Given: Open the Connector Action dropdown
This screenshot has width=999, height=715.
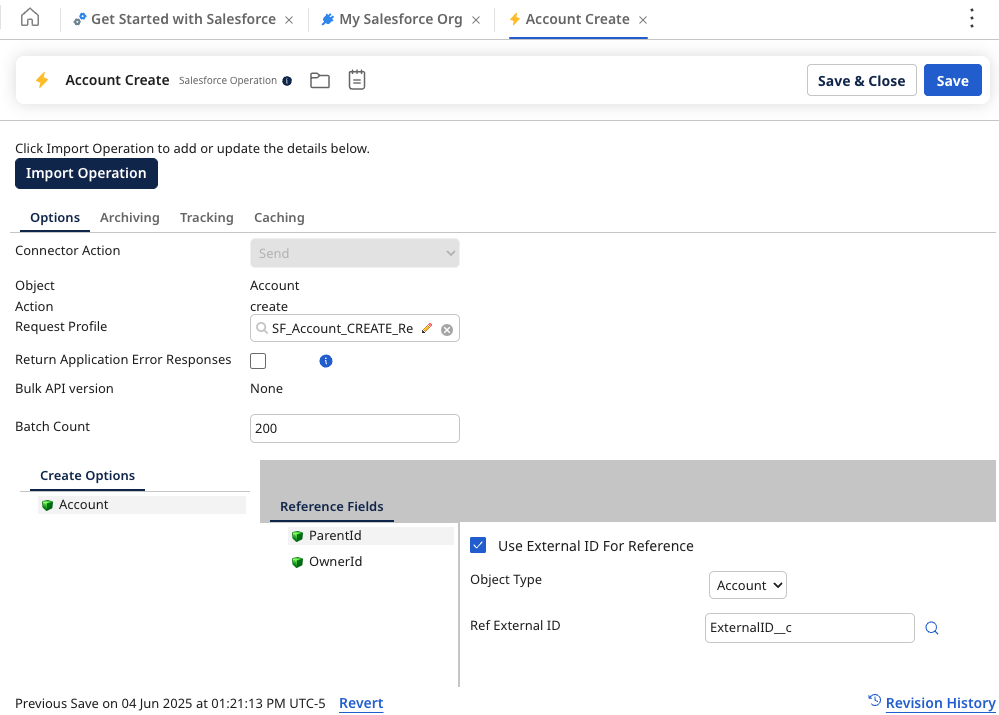Looking at the screenshot, I should pos(354,253).
